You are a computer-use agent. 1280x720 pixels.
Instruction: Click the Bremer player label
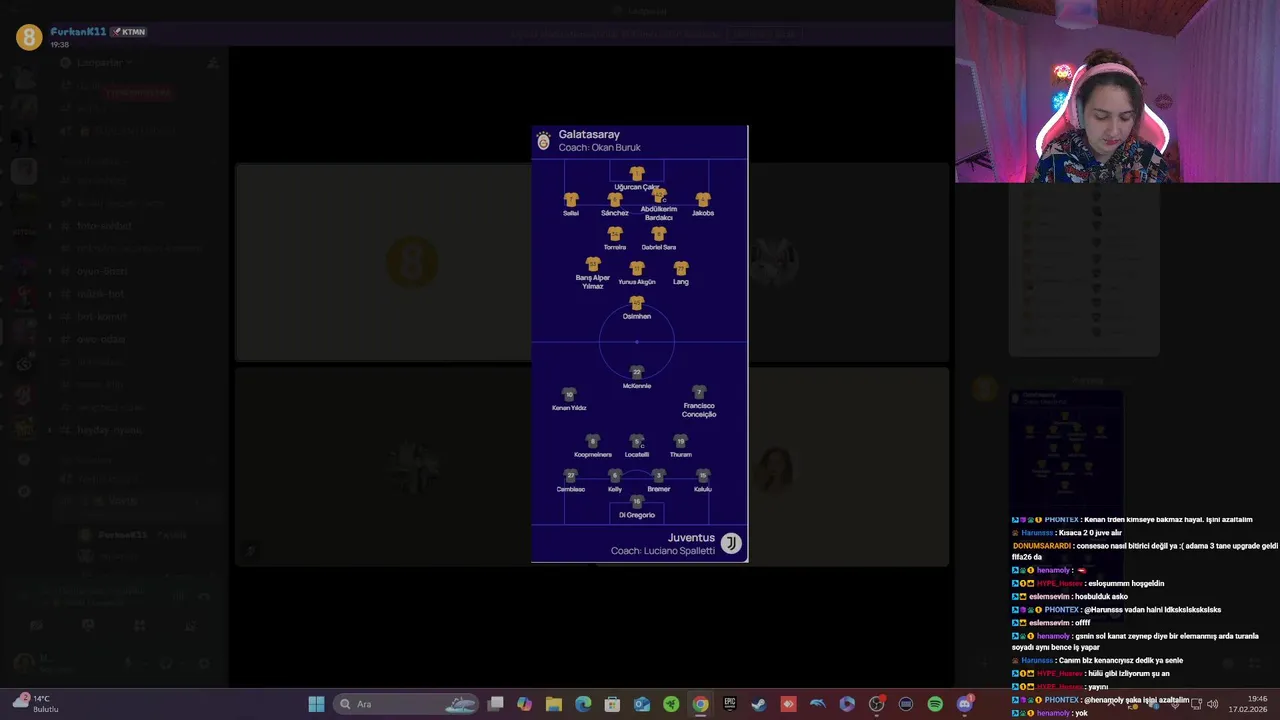coord(659,489)
